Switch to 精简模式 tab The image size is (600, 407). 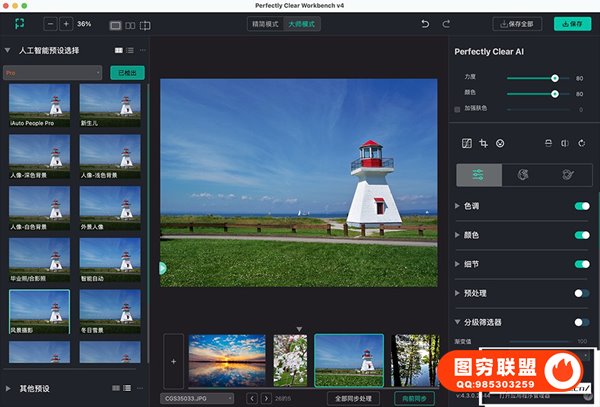pos(267,23)
